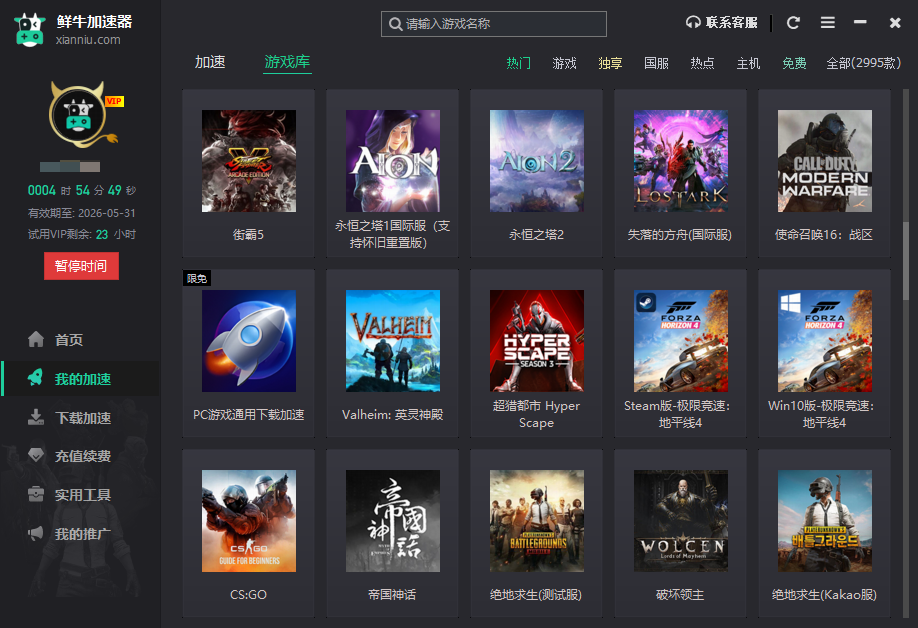
Task: Select the Wolcen 破坏领主 cover
Action: [681, 521]
